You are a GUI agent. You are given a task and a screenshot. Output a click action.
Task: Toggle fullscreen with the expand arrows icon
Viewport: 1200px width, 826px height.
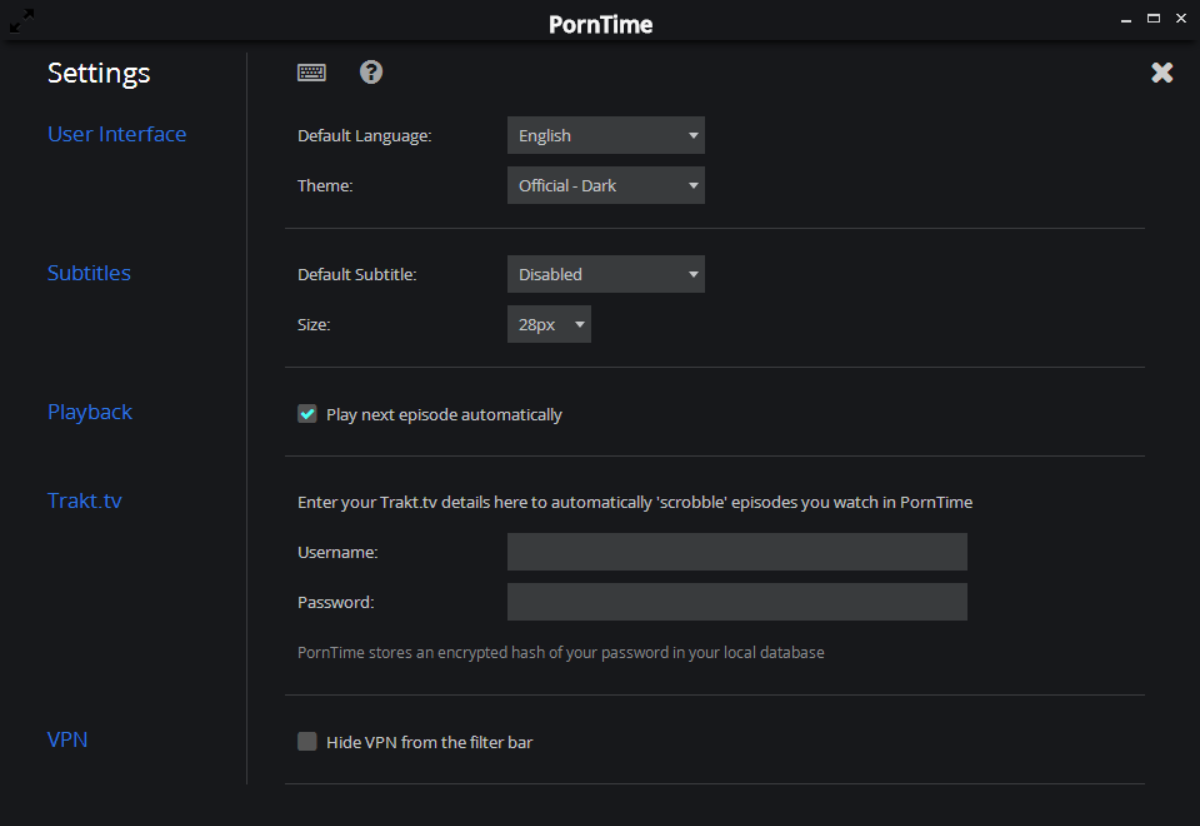click(21, 20)
